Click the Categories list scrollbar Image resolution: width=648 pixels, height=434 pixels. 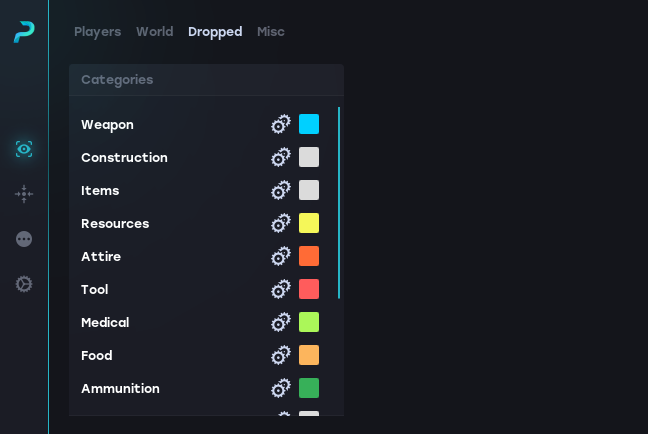click(339, 203)
